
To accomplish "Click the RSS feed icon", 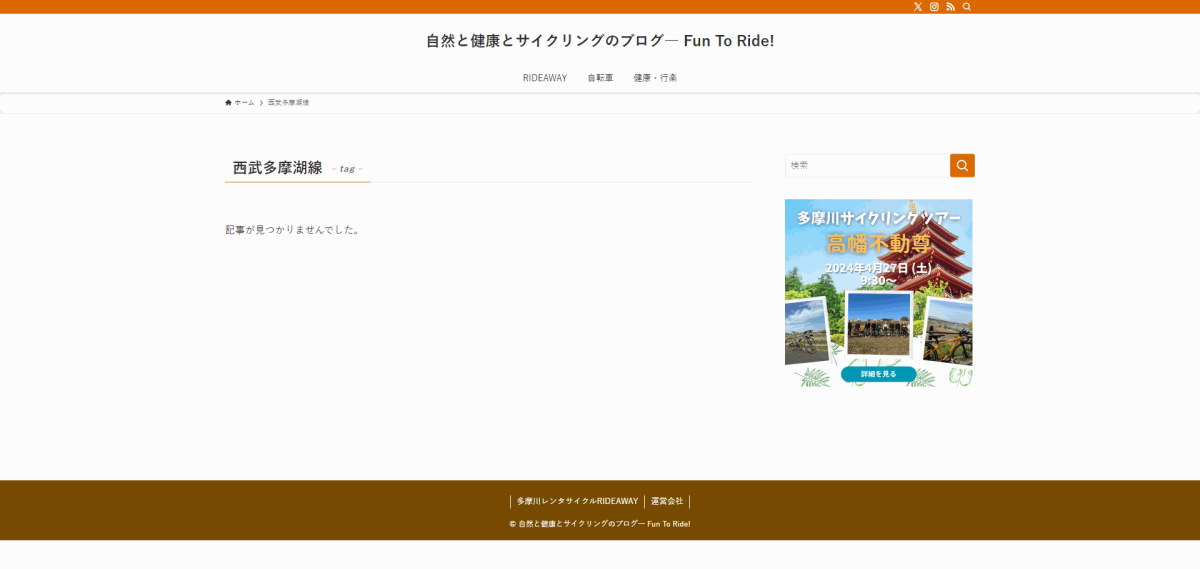I will pyautogui.click(x=950, y=7).
